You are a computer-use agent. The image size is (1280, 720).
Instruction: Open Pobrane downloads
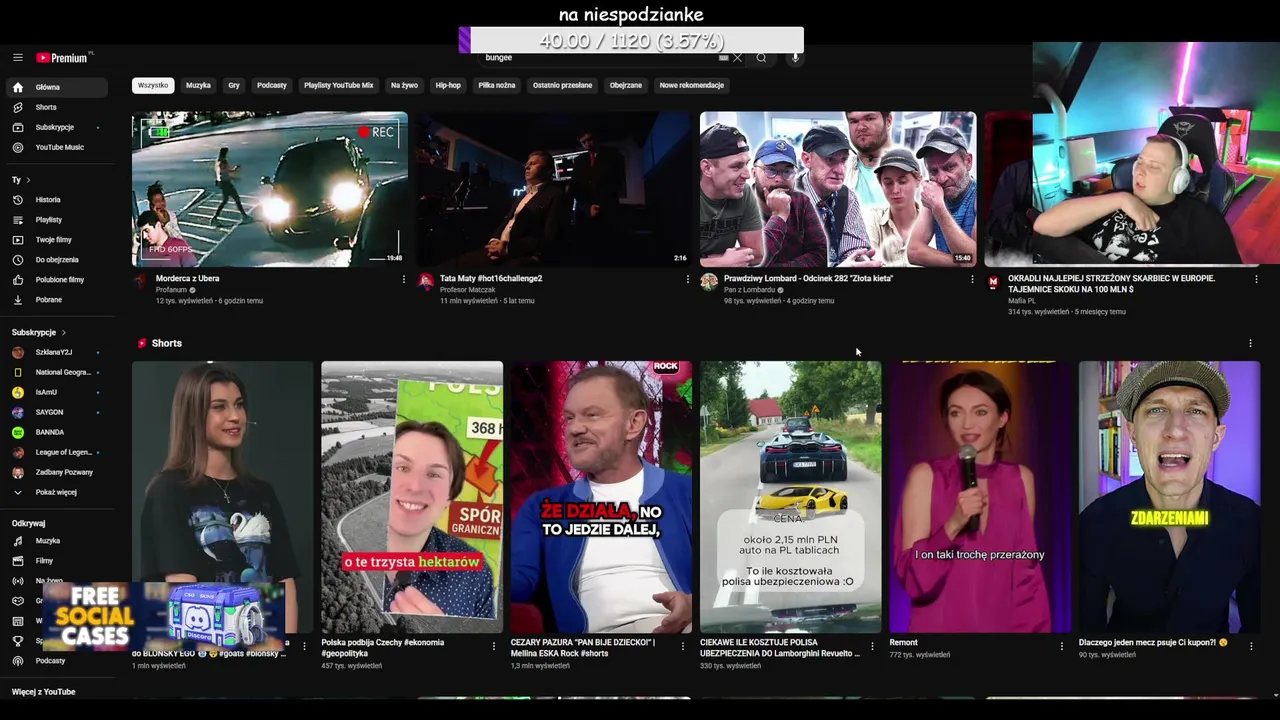56,300
